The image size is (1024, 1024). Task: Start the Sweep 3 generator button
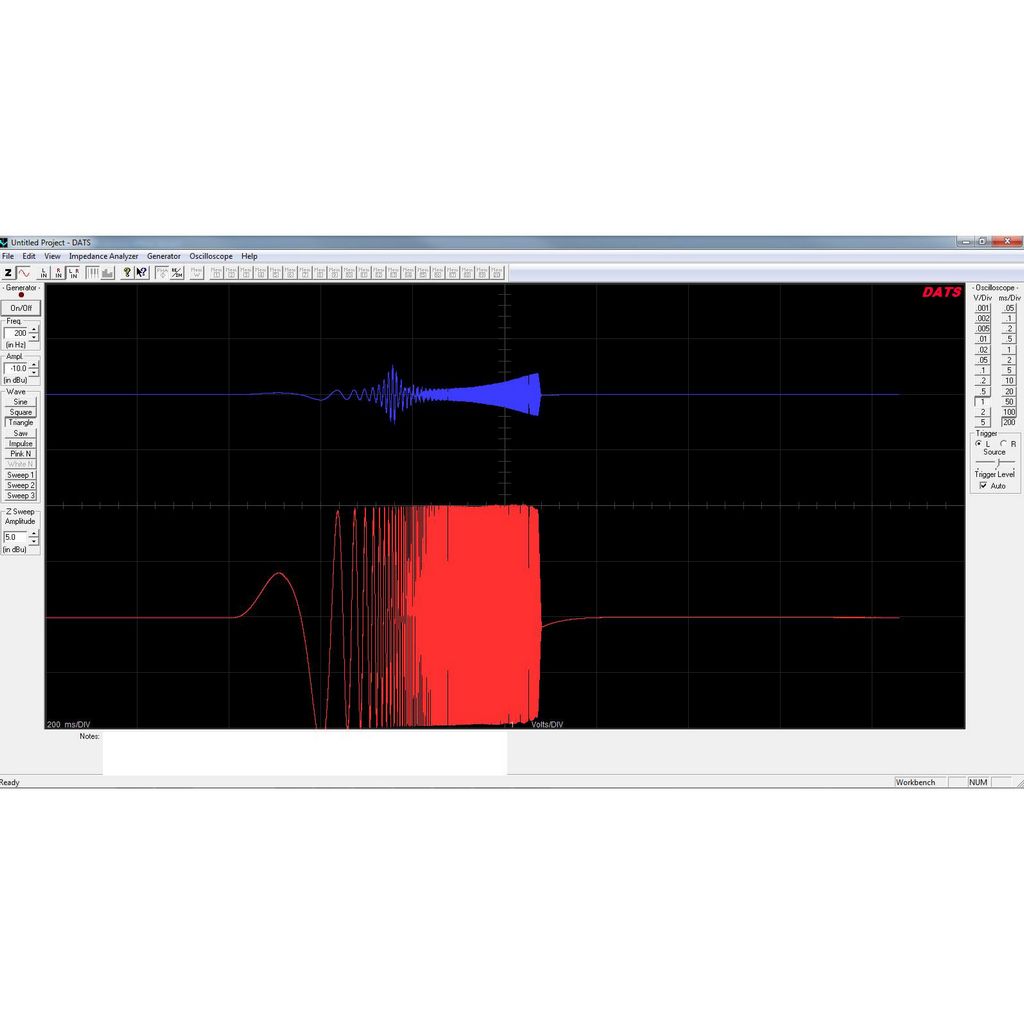click(20, 496)
